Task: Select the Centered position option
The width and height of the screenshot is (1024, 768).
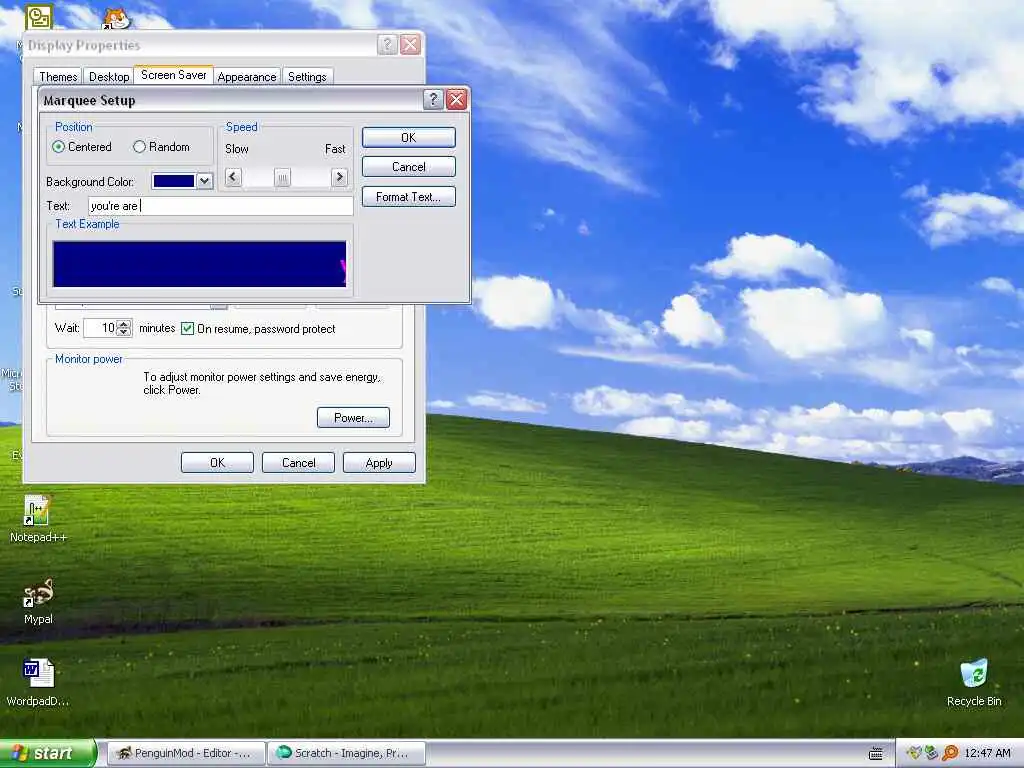Action: (x=82, y=147)
